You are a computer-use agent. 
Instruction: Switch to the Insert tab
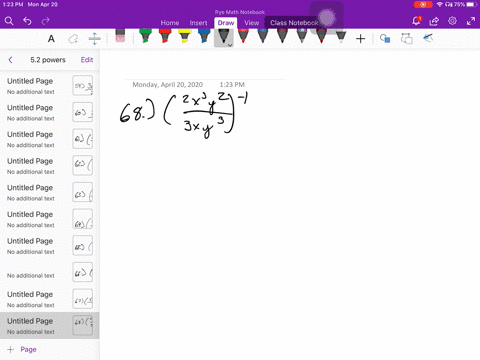198,23
